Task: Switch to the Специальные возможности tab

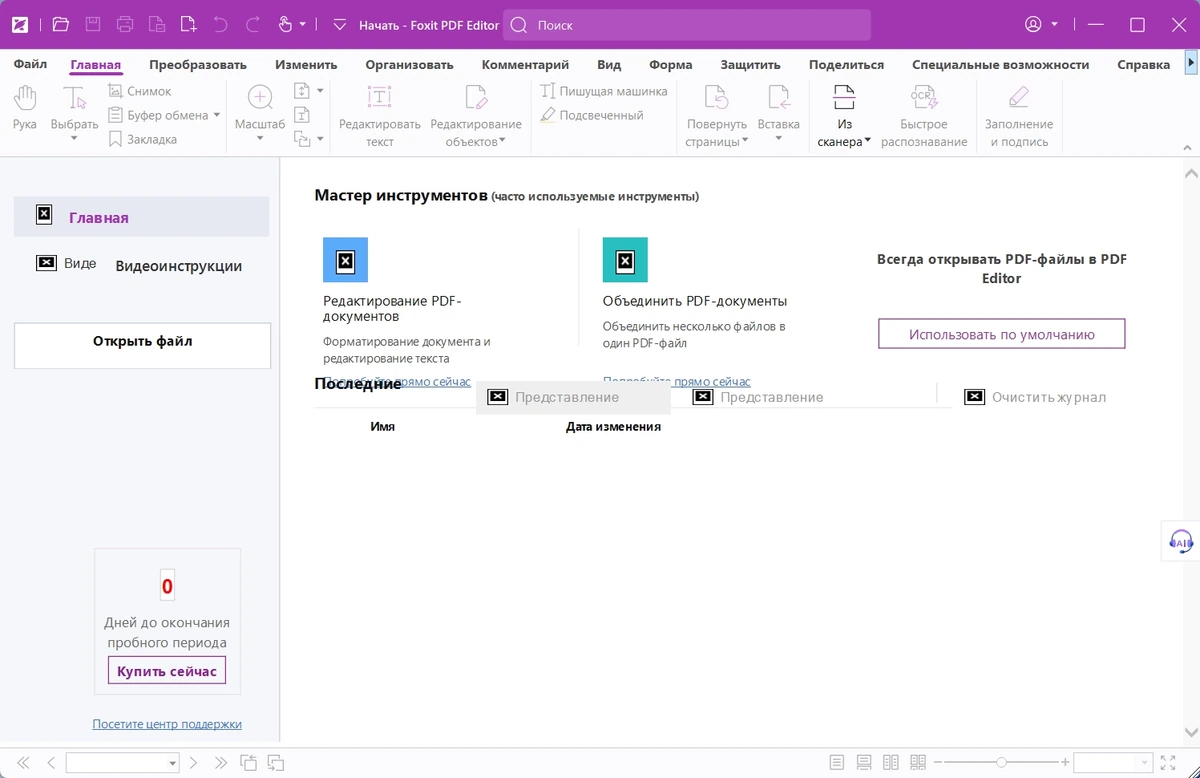Action: [x=1000, y=64]
